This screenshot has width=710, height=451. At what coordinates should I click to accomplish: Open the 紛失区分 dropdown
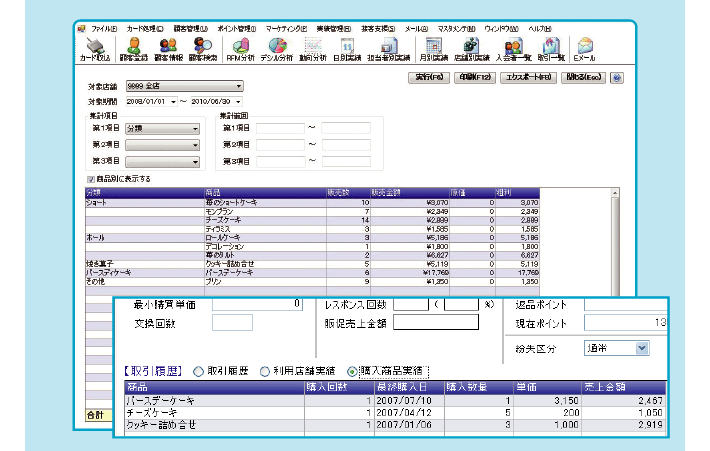tap(617, 348)
